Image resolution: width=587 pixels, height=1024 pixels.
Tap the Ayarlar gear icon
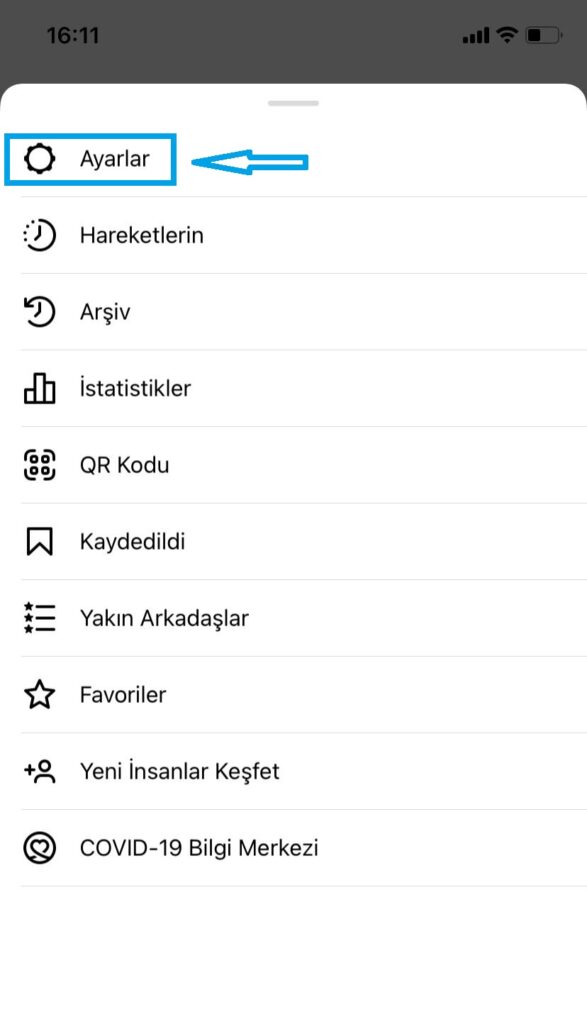coord(39,159)
